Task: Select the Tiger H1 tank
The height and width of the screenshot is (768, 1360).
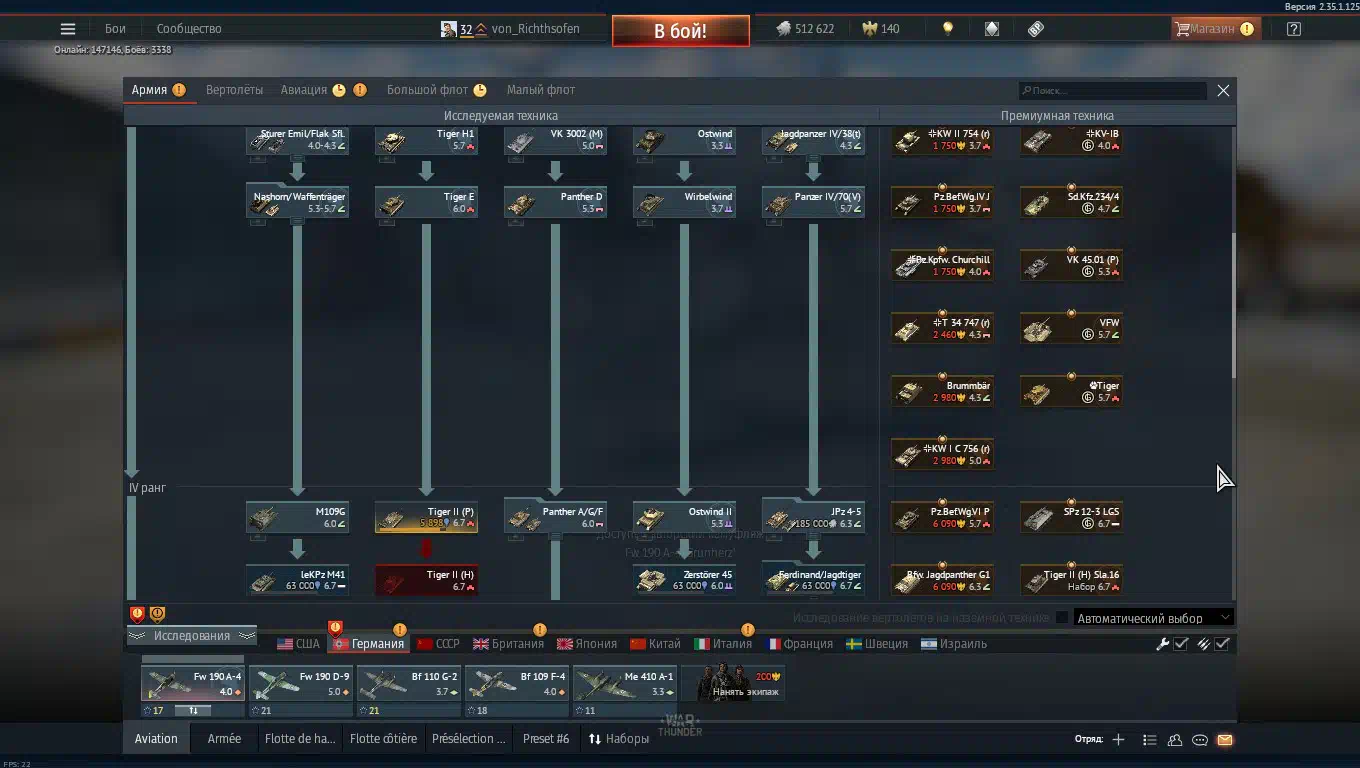Action: click(426, 140)
